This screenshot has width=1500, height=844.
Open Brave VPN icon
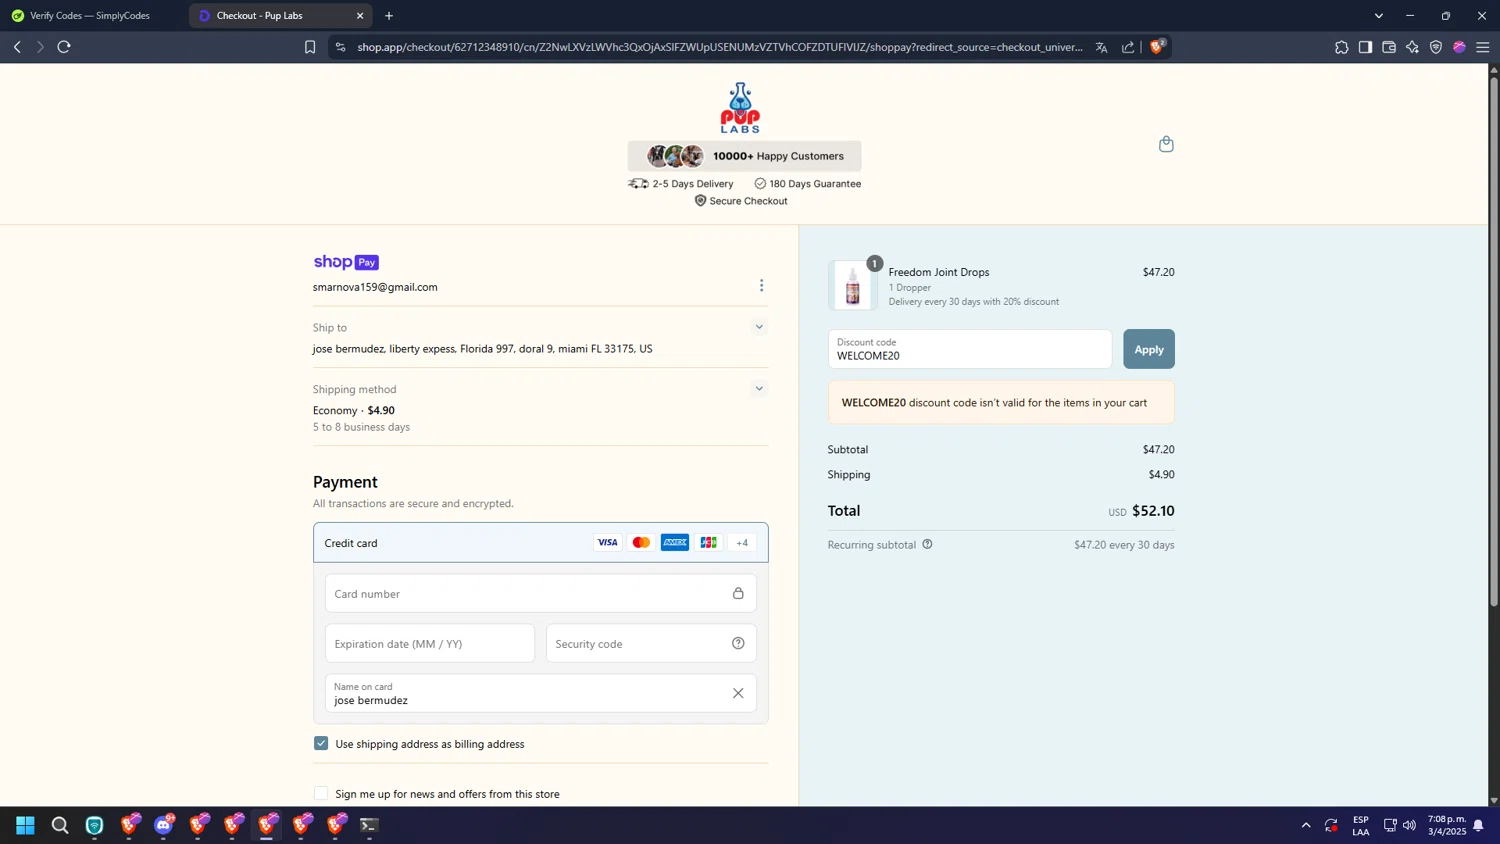pos(1436,47)
